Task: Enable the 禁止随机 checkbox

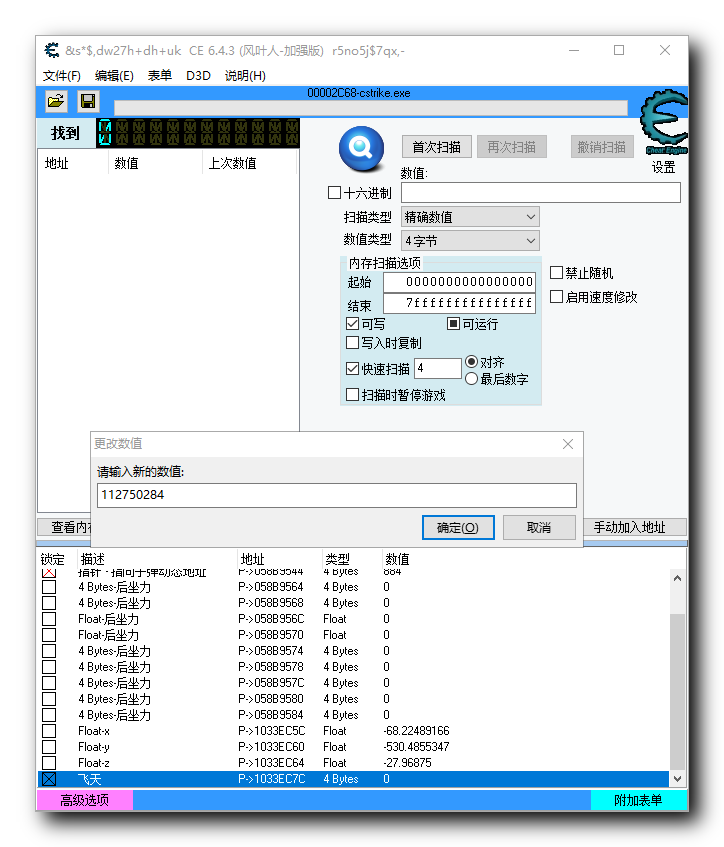Action: coord(556,272)
